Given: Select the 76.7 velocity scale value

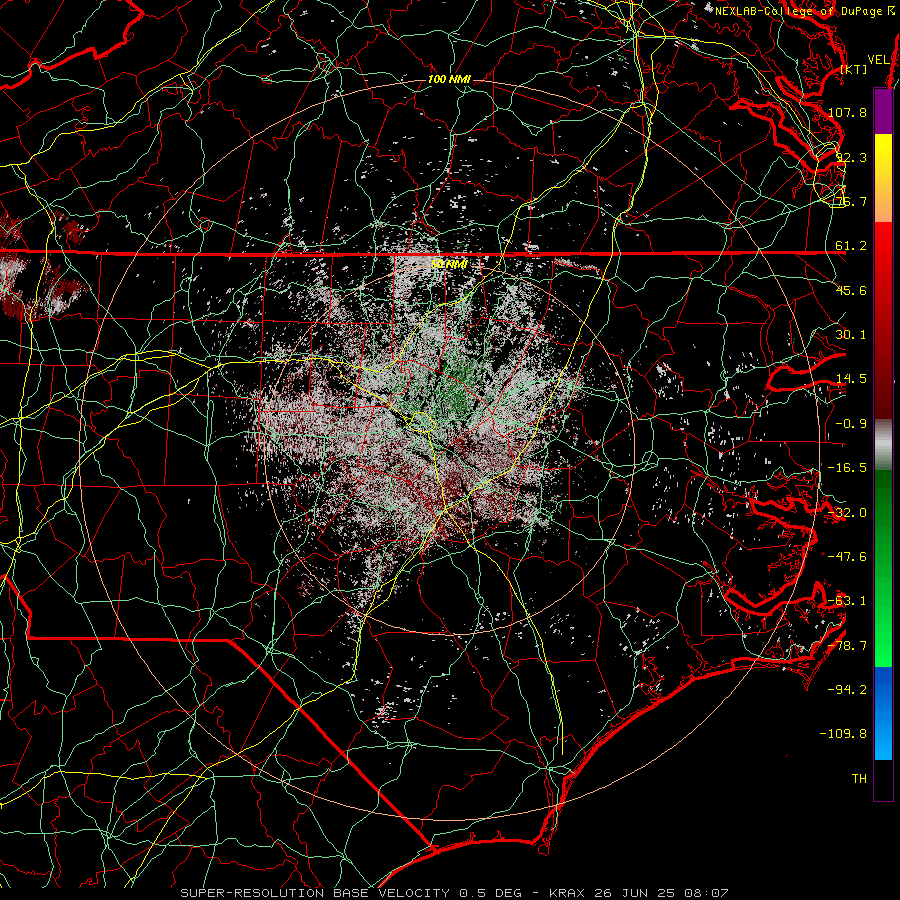Looking at the screenshot, I should tap(851, 201).
